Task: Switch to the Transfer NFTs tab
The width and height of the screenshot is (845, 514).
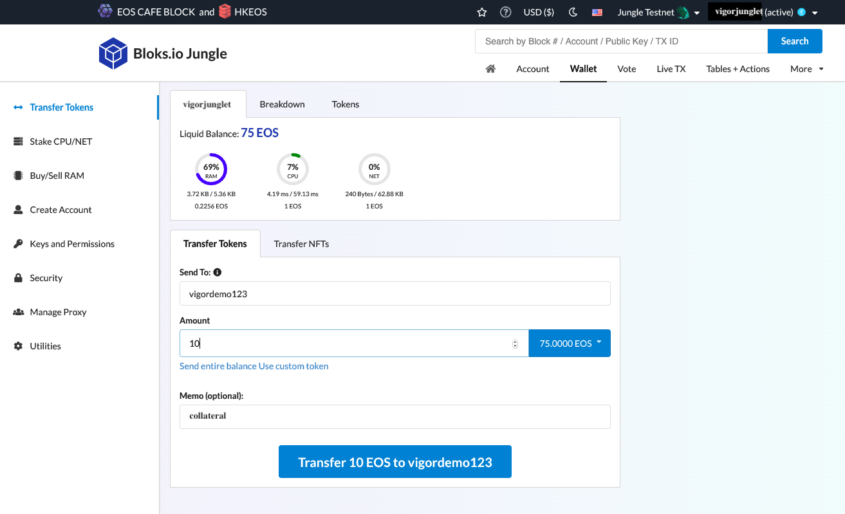Action: pyautogui.click(x=301, y=244)
